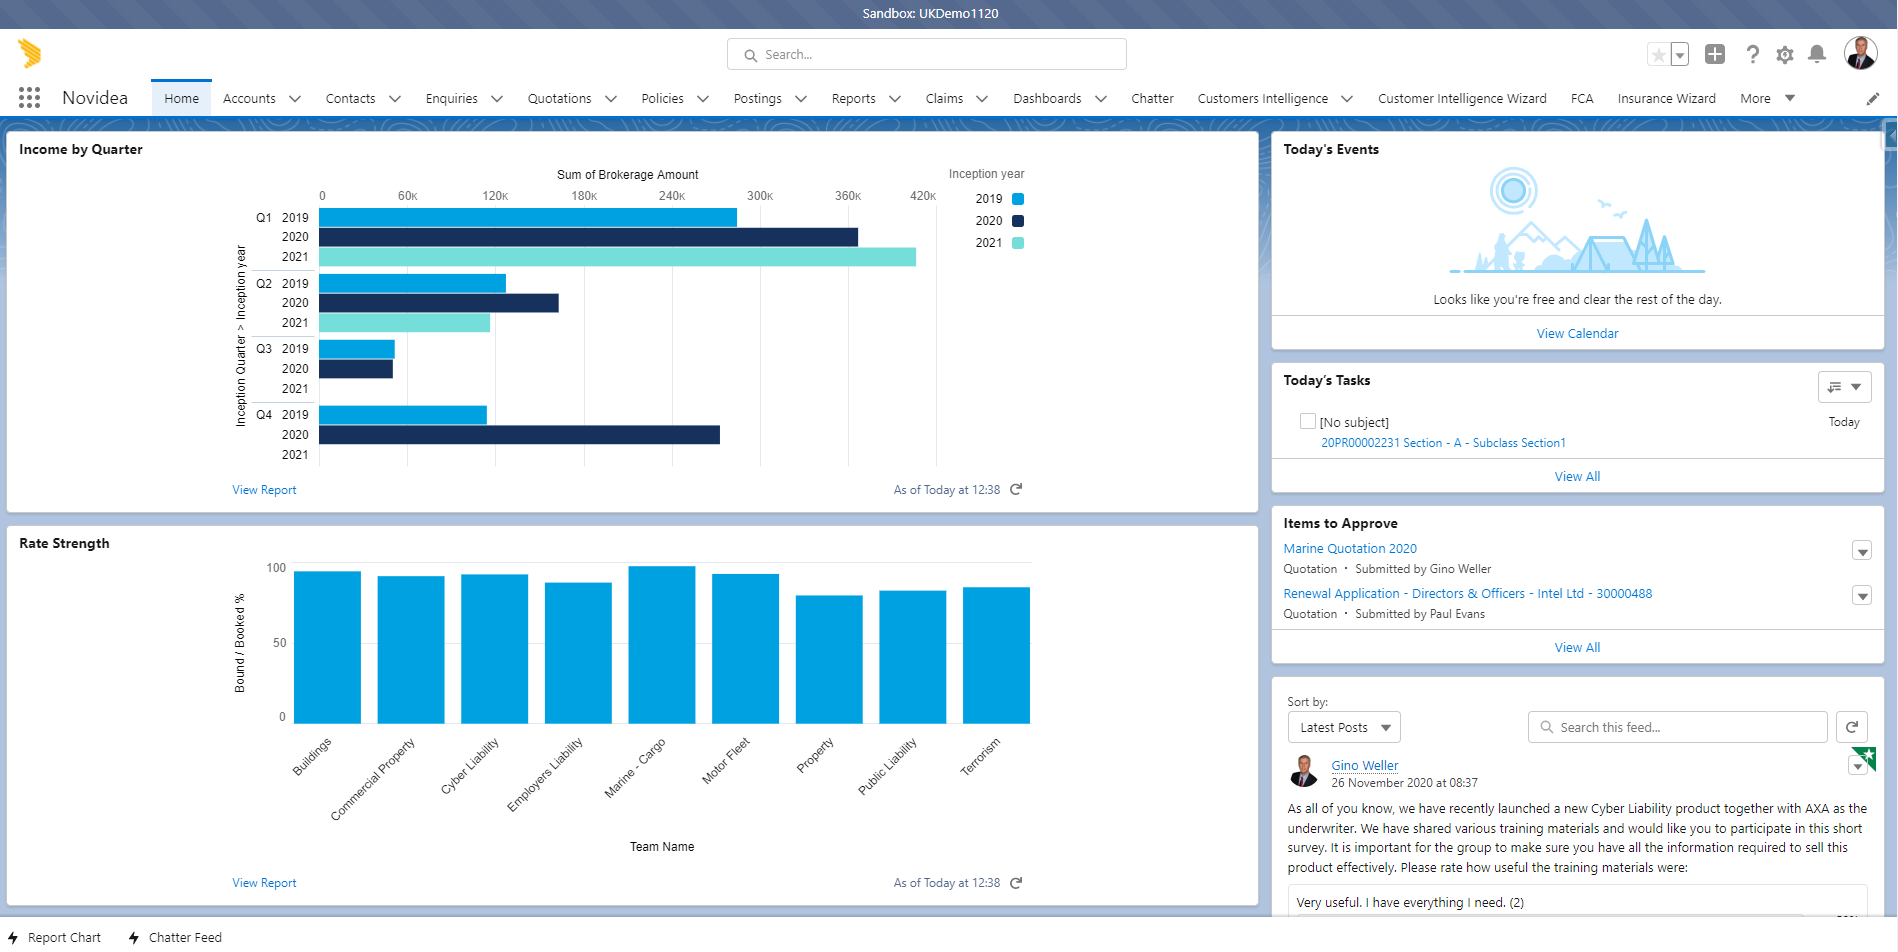Expand the Accounts tab dropdown arrow

295,99
